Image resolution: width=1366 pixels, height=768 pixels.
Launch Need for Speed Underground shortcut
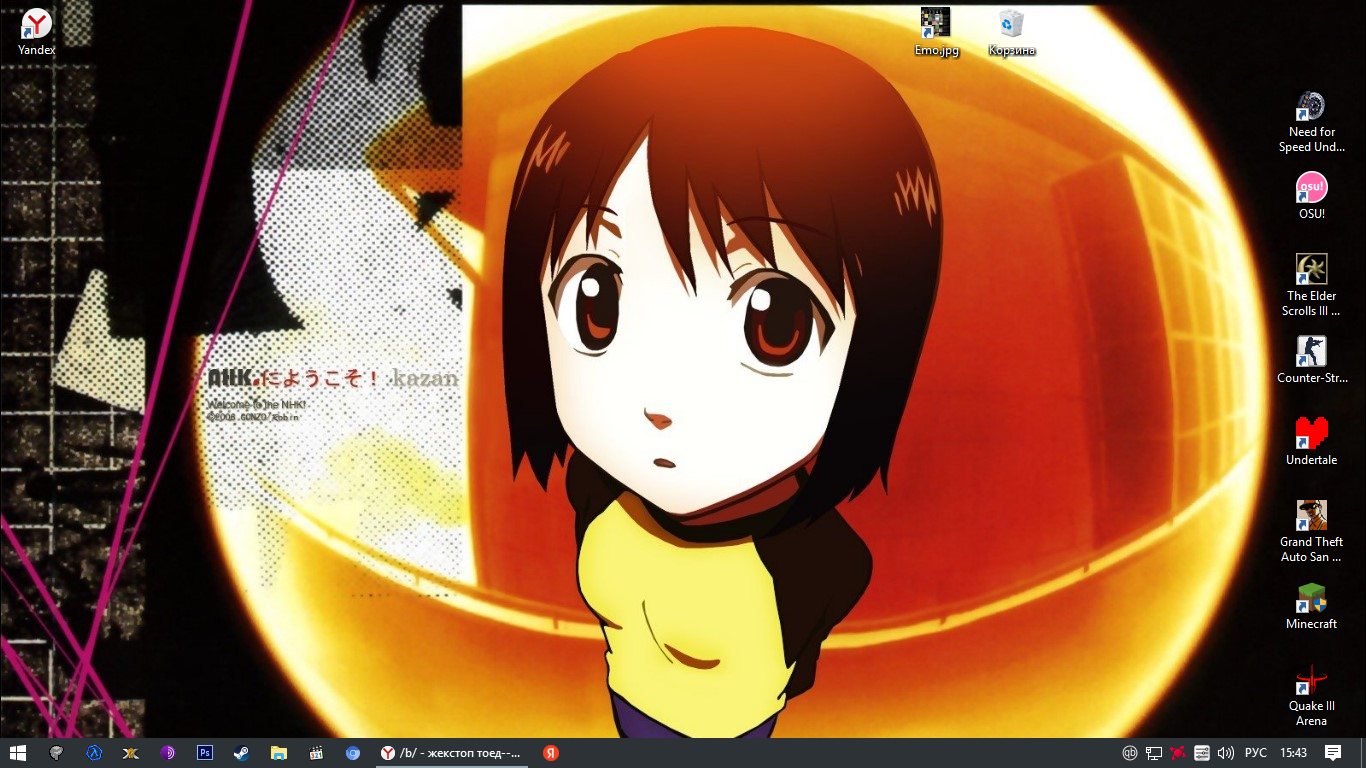pyautogui.click(x=1311, y=122)
